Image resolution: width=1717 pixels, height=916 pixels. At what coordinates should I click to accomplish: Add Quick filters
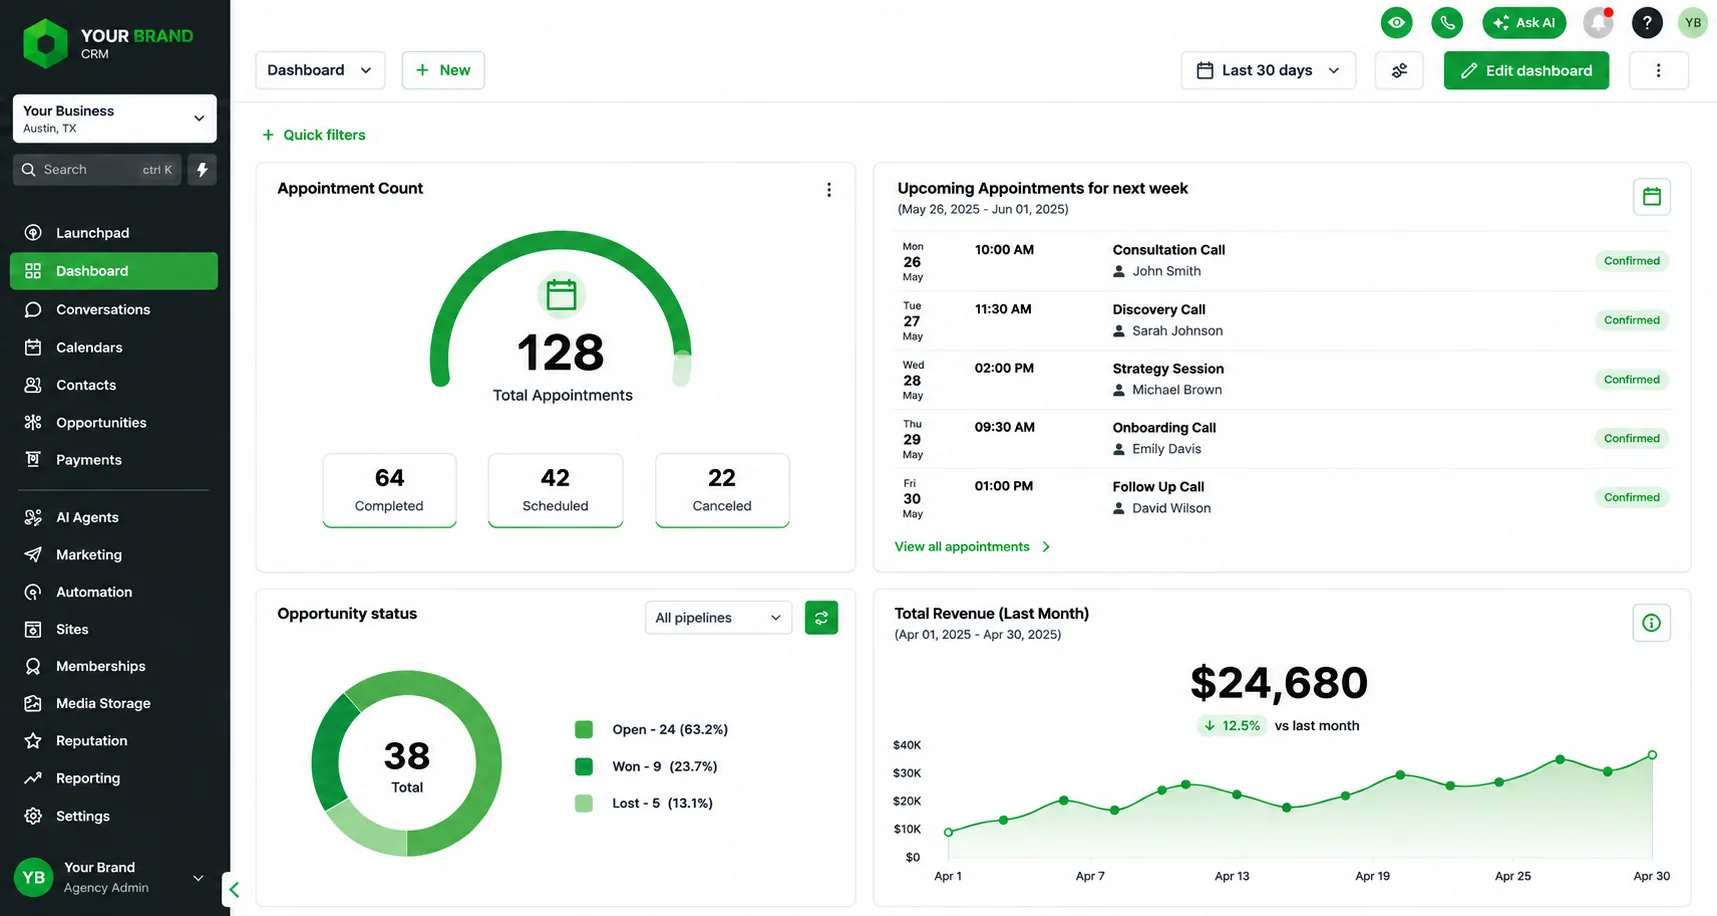pos(314,135)
